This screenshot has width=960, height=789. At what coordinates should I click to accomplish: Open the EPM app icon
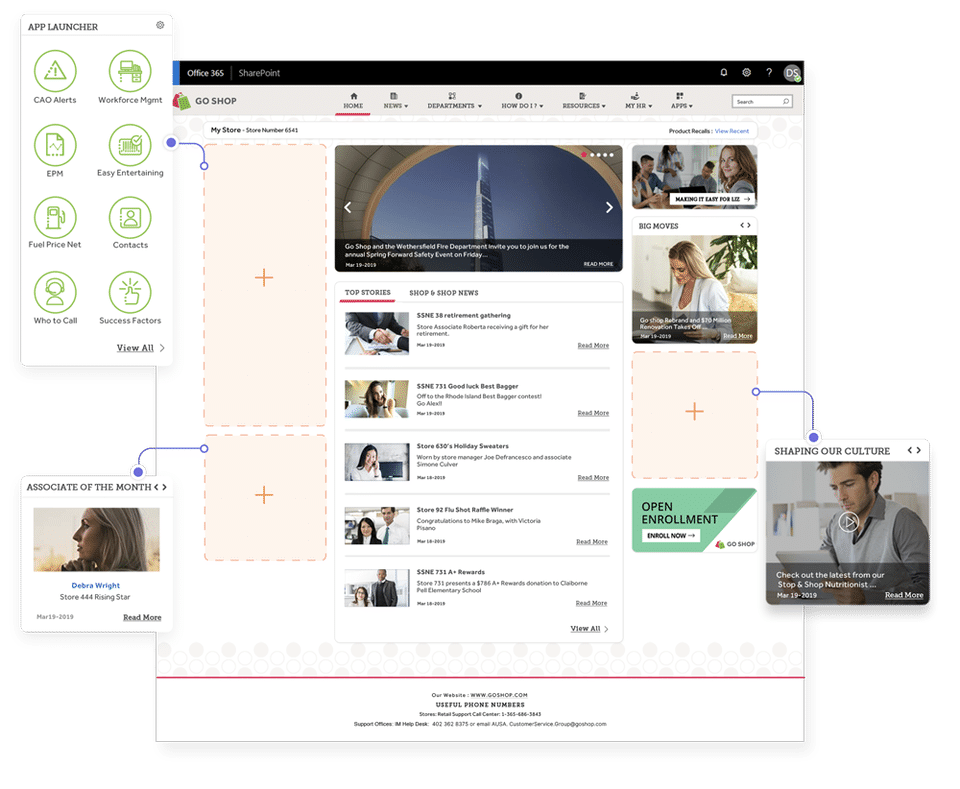click(x=55, y=145)
